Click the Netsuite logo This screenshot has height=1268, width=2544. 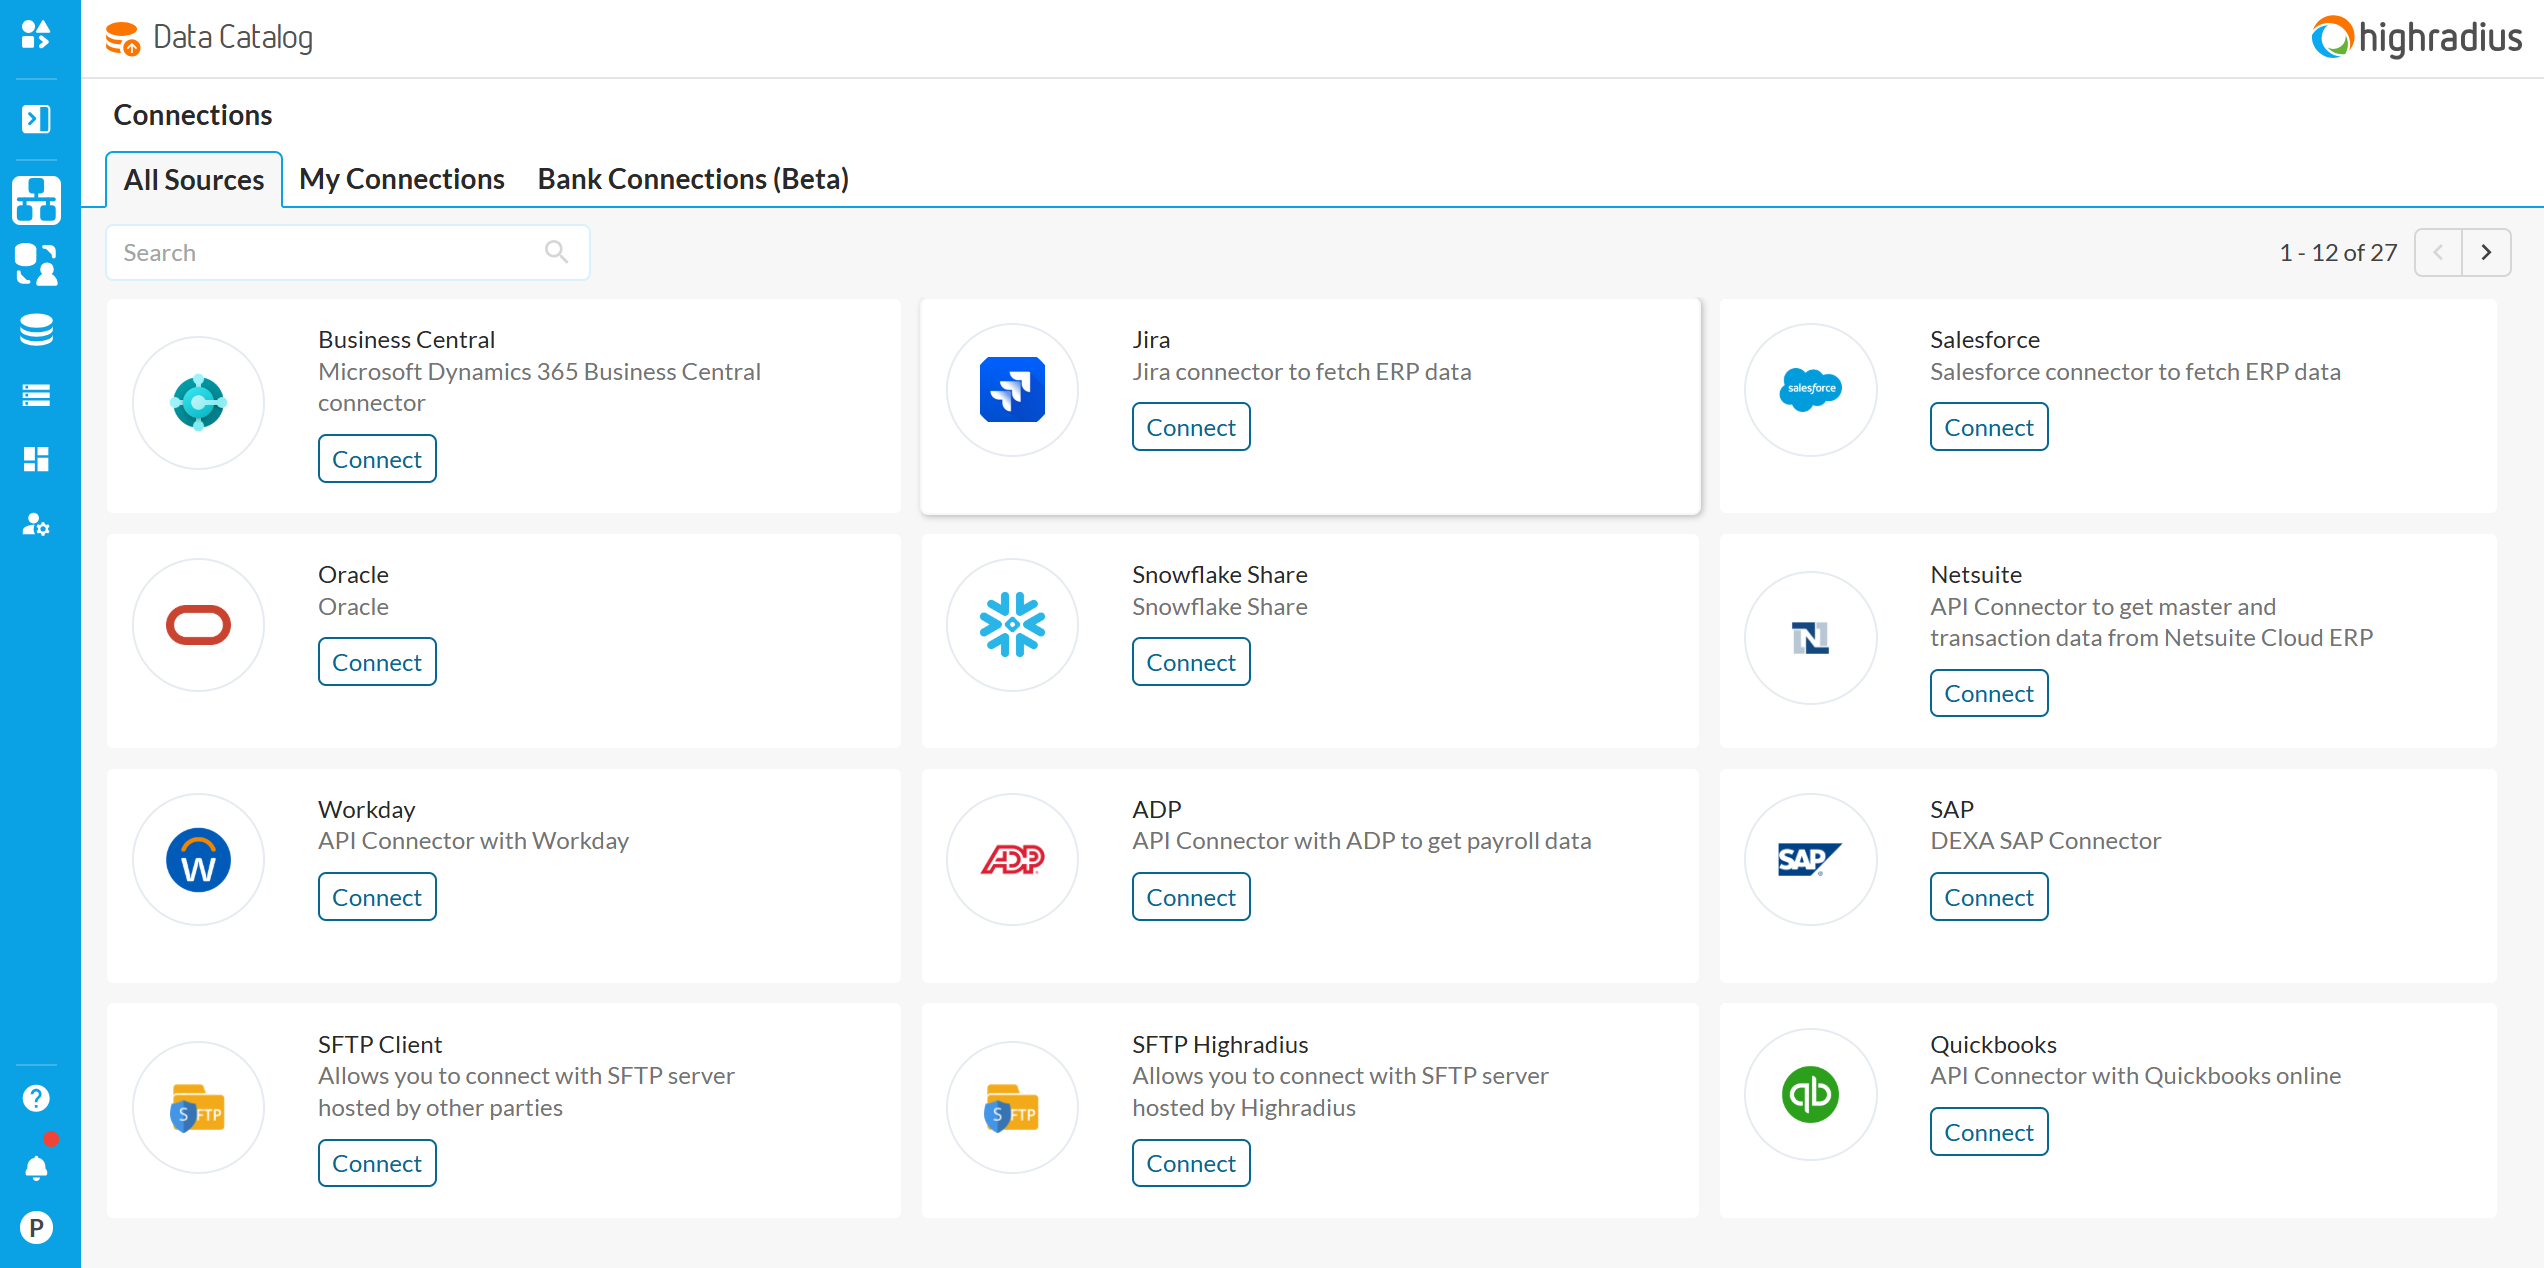(1810, 638)
